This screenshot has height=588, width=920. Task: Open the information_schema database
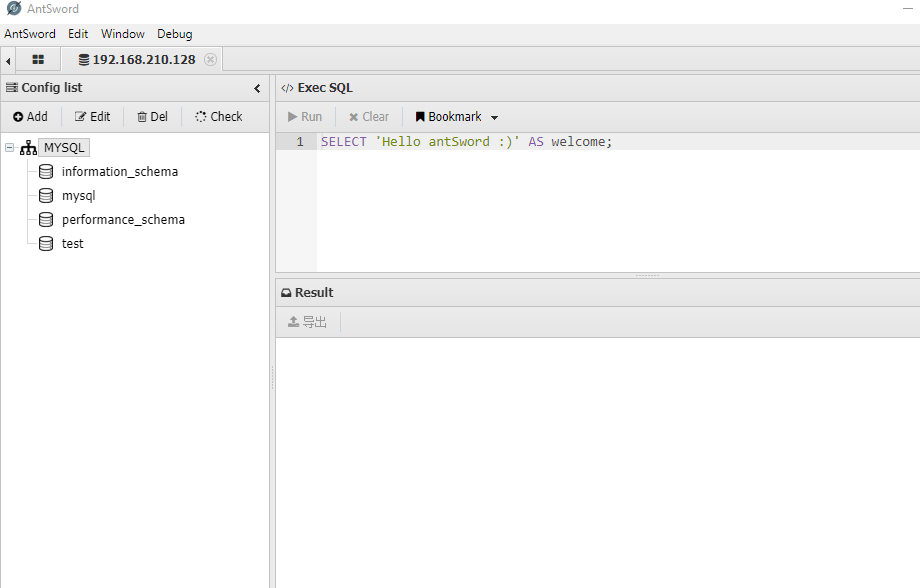pos(120,171)
